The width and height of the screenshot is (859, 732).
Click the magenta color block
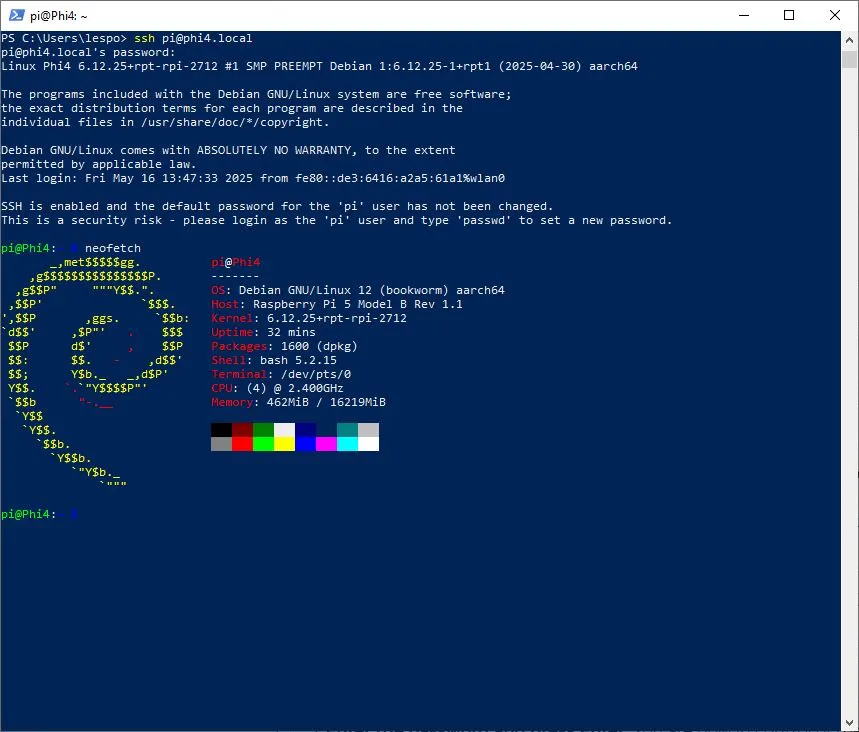click(327, 444)
